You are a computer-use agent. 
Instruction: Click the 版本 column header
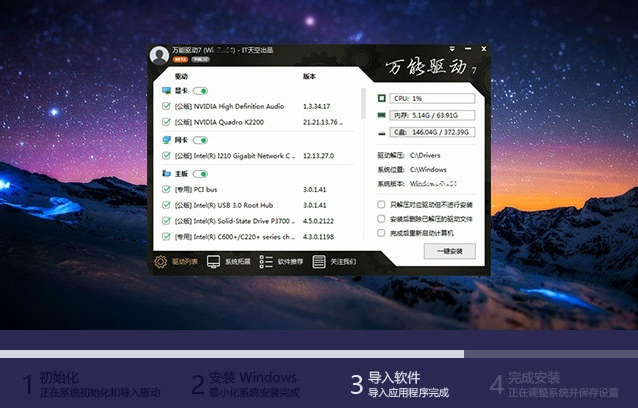click(x=309, y=77)
